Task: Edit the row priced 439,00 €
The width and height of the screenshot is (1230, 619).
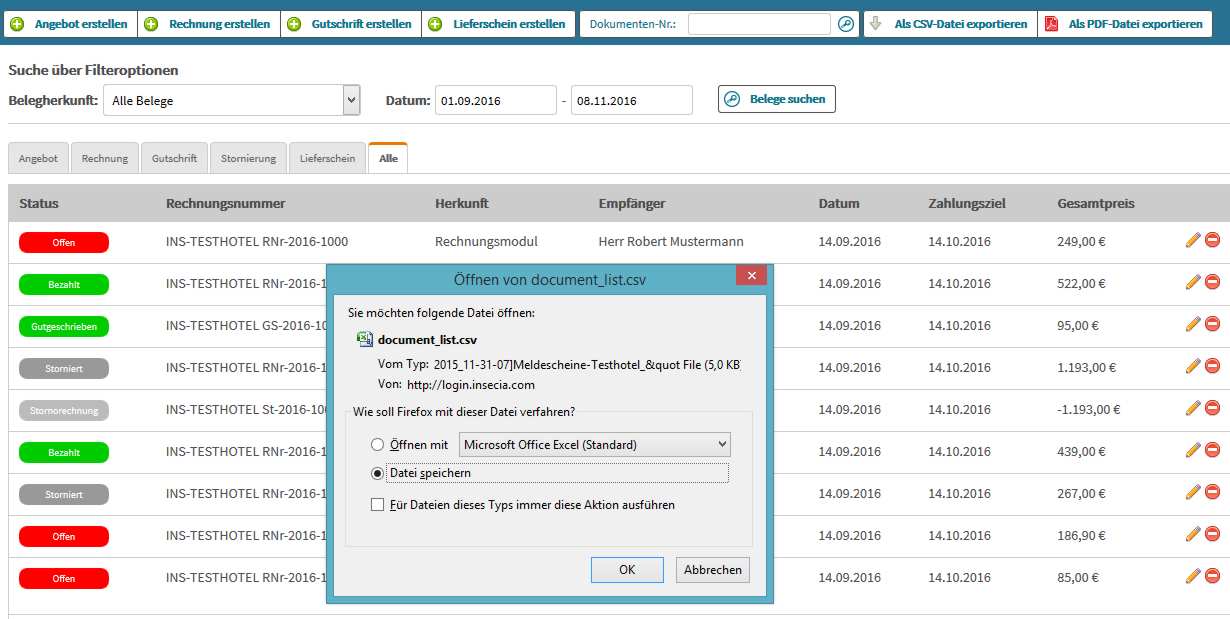Action: [1192, 450]
